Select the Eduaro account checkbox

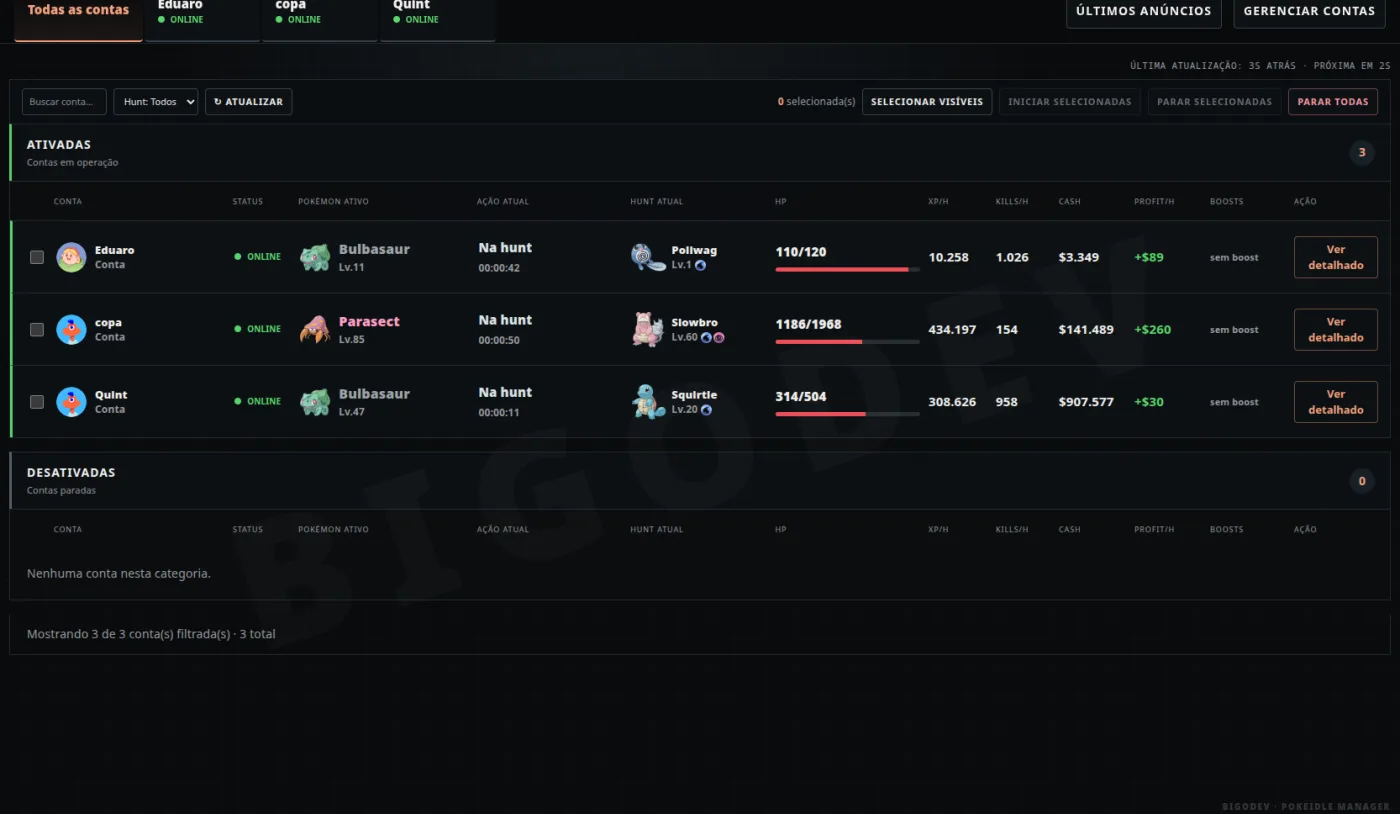(37, 257)
